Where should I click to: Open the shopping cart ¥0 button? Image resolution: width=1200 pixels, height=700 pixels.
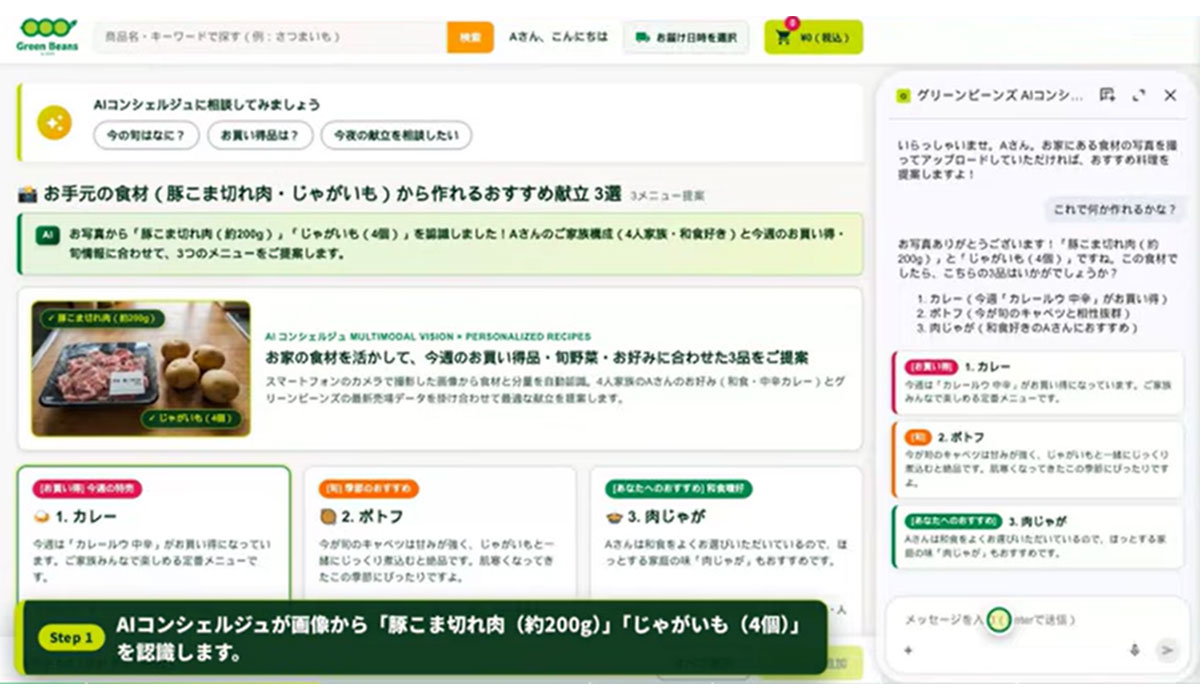pyautogui.click(x=813, y=37)
